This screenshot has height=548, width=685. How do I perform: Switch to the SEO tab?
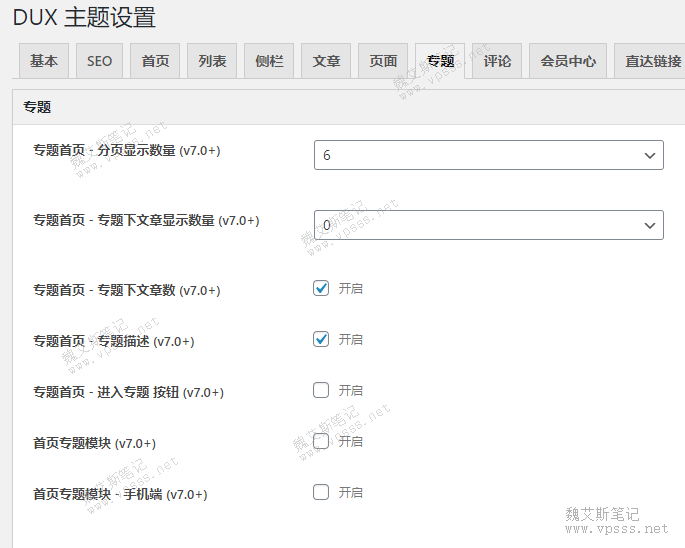pos(99,61)
